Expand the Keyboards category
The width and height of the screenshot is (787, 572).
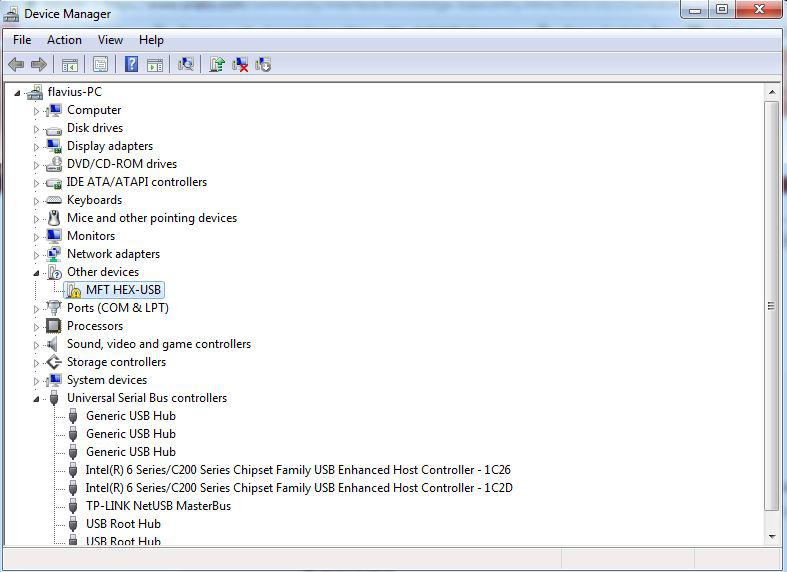36,201
